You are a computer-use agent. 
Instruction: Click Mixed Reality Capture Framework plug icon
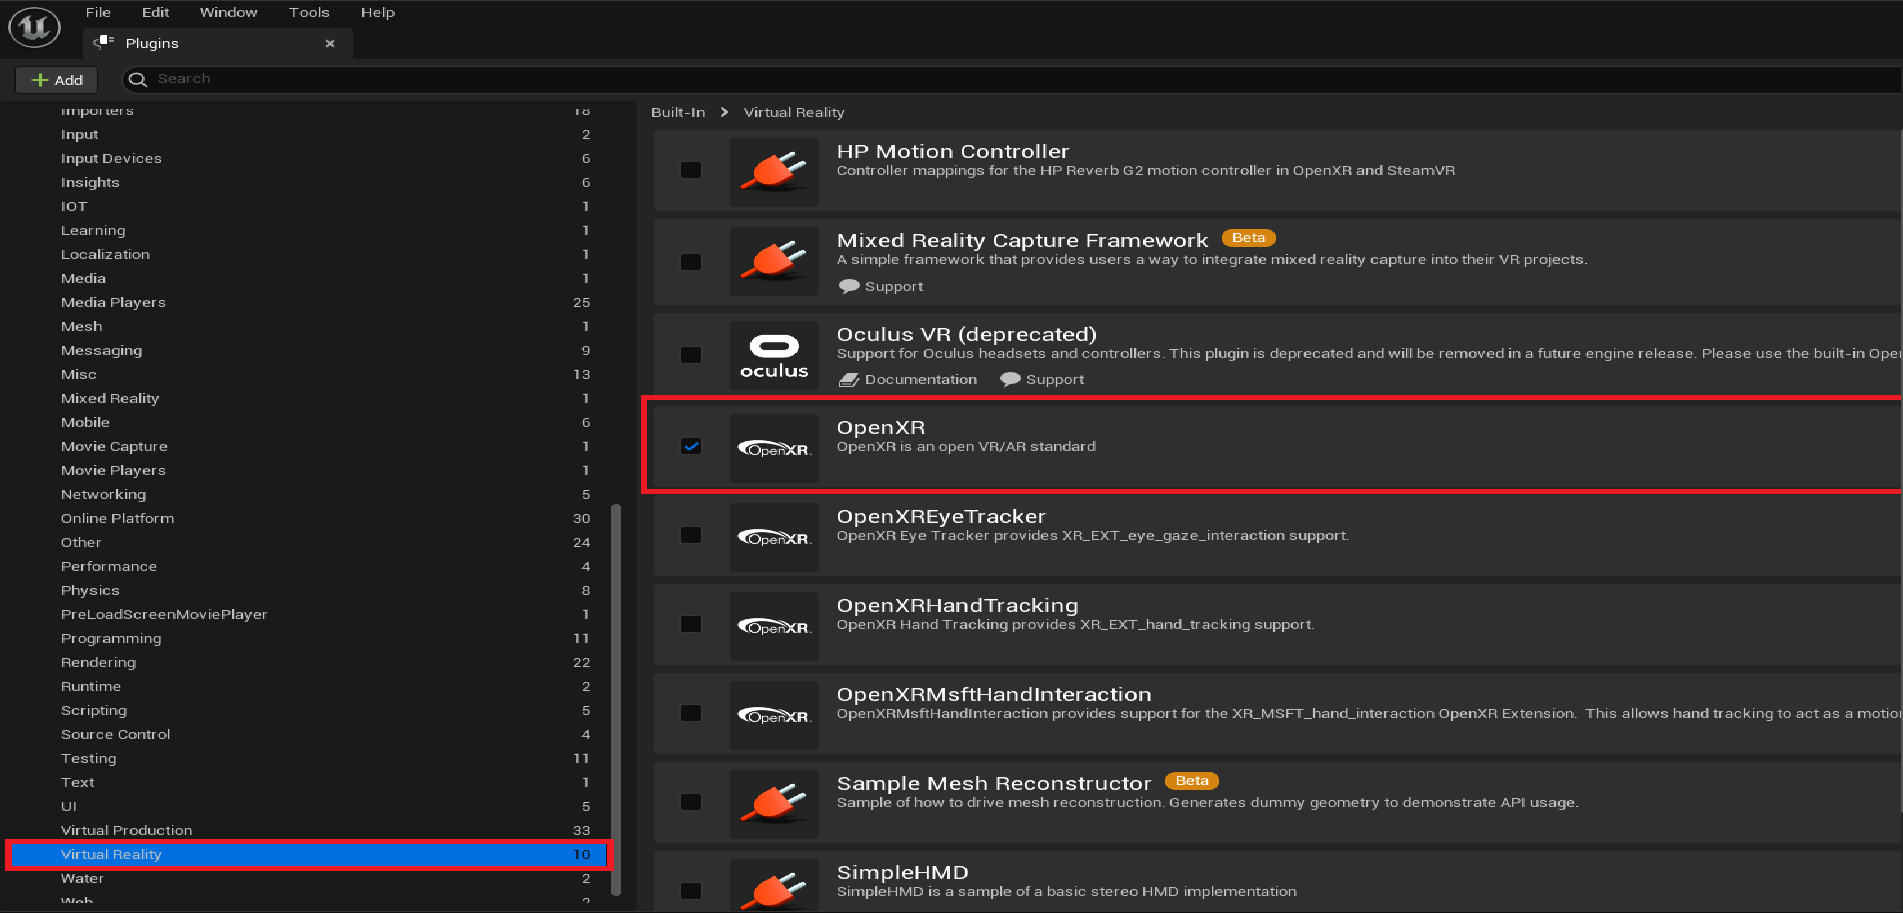tap(774, 261)
